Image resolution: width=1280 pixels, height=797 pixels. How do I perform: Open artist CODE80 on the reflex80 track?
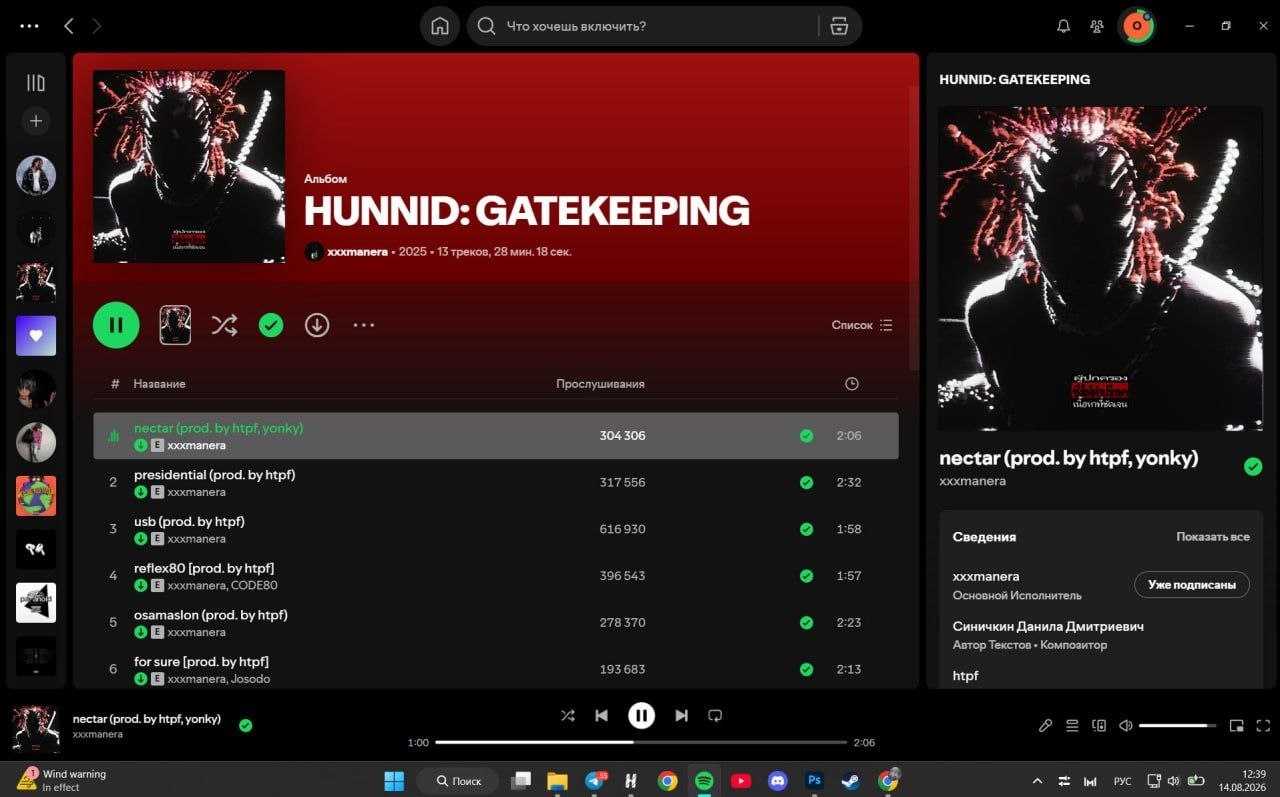254,585
